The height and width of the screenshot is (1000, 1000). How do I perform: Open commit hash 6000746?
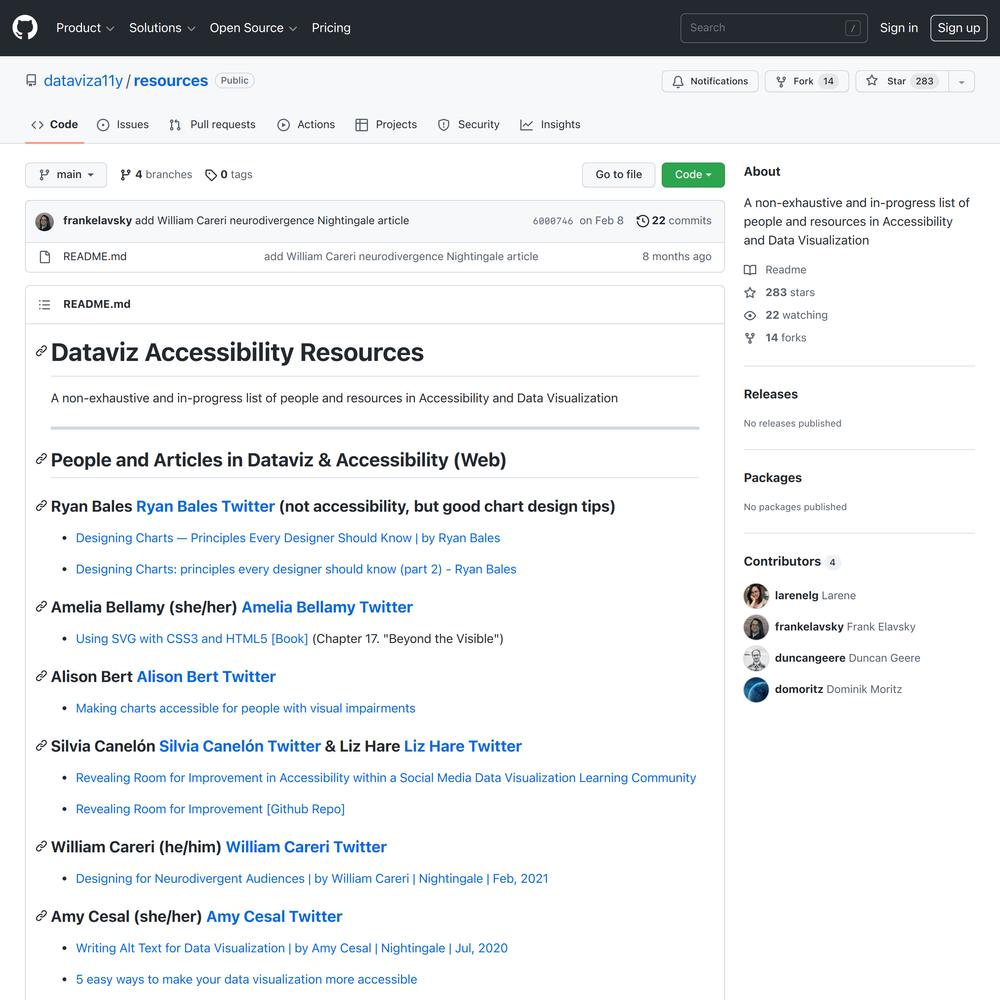click(552, 221)
